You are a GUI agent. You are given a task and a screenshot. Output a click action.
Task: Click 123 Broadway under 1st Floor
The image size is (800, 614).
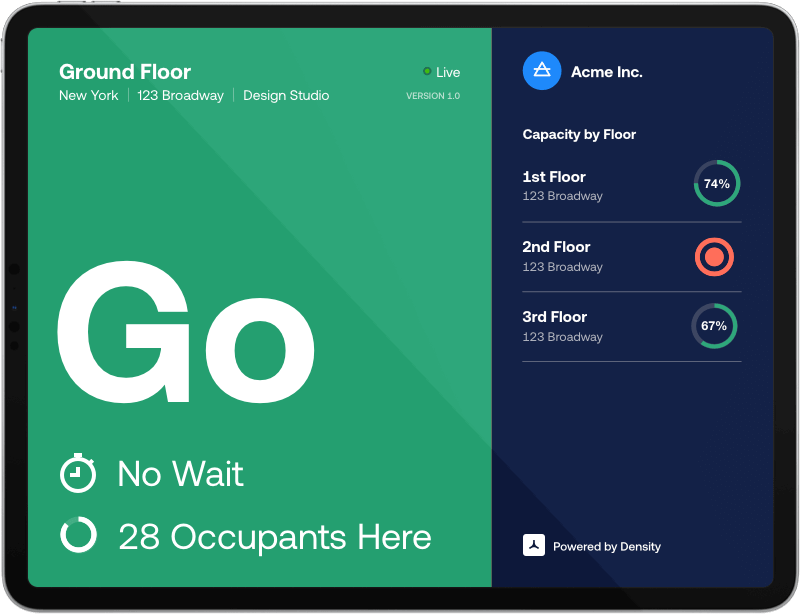[562, 196]
